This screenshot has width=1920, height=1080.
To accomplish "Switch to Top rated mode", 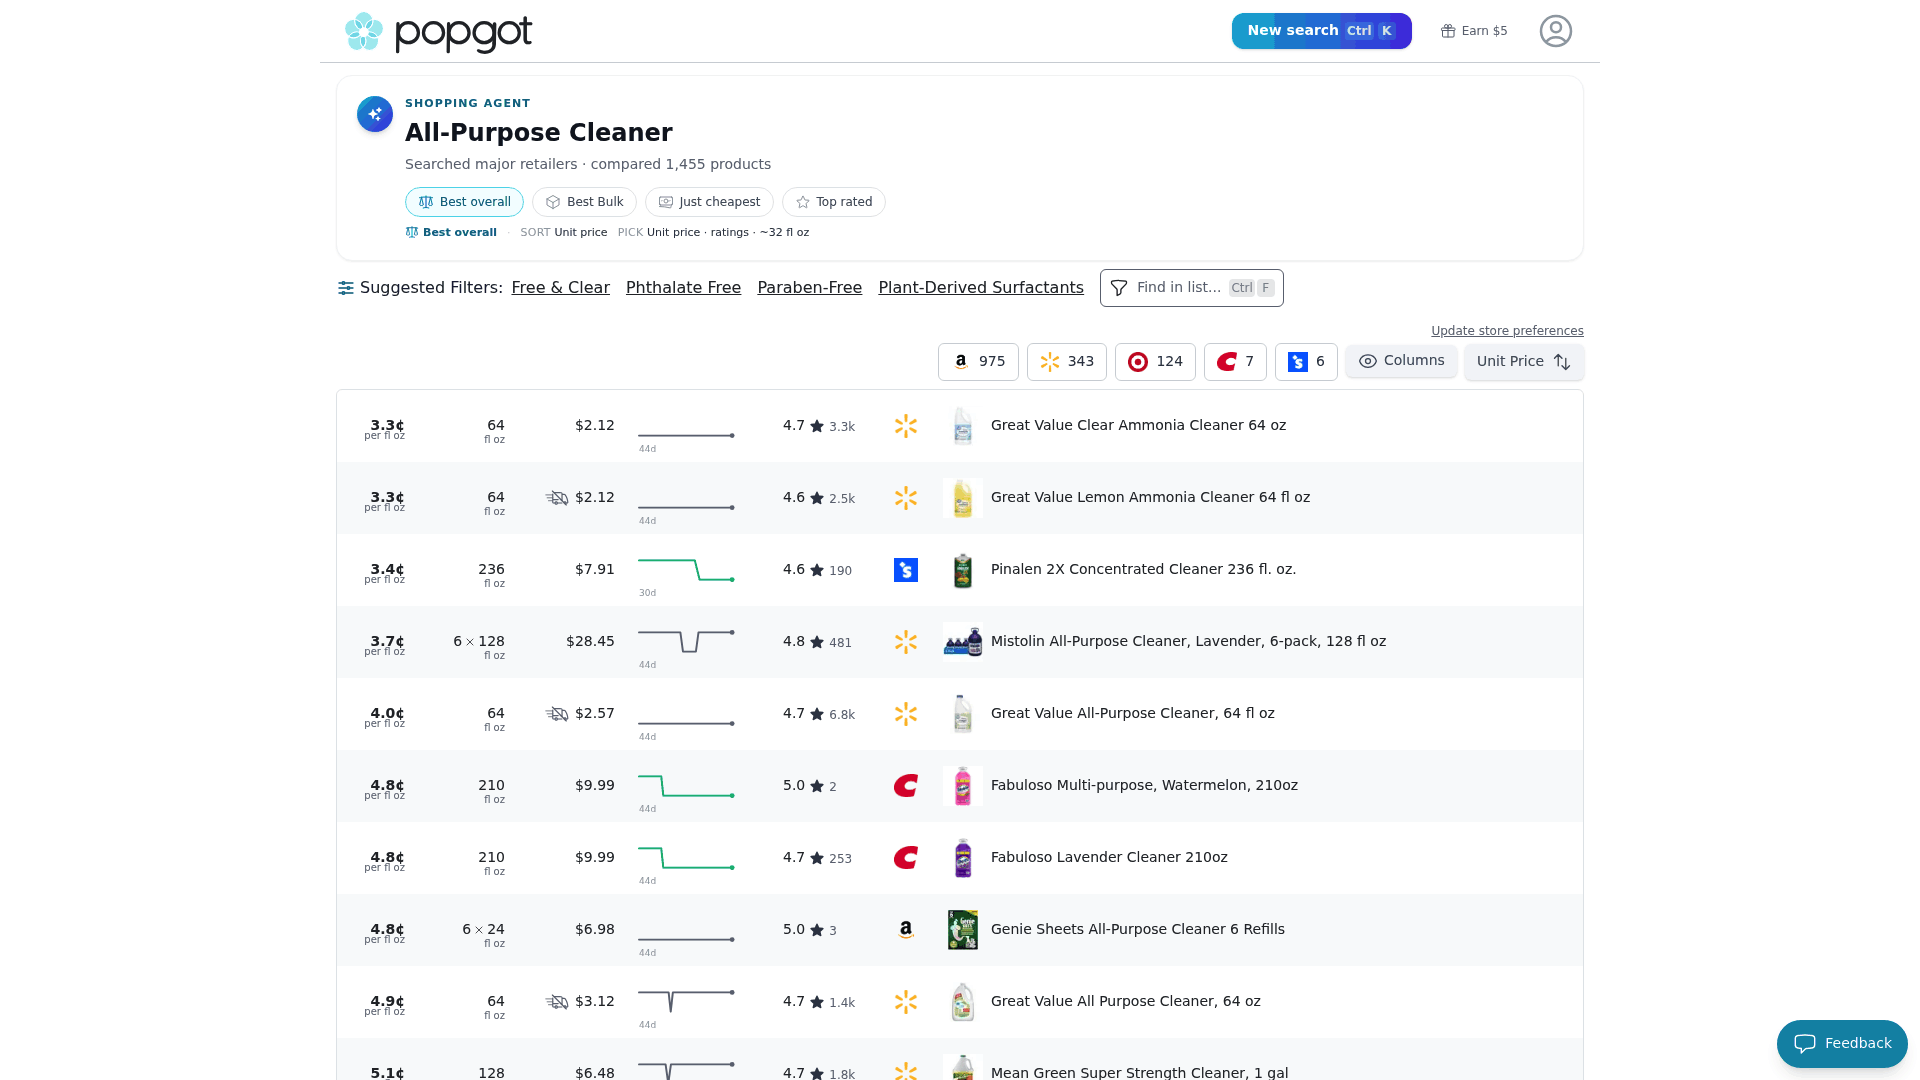I will tap(834, 202).
